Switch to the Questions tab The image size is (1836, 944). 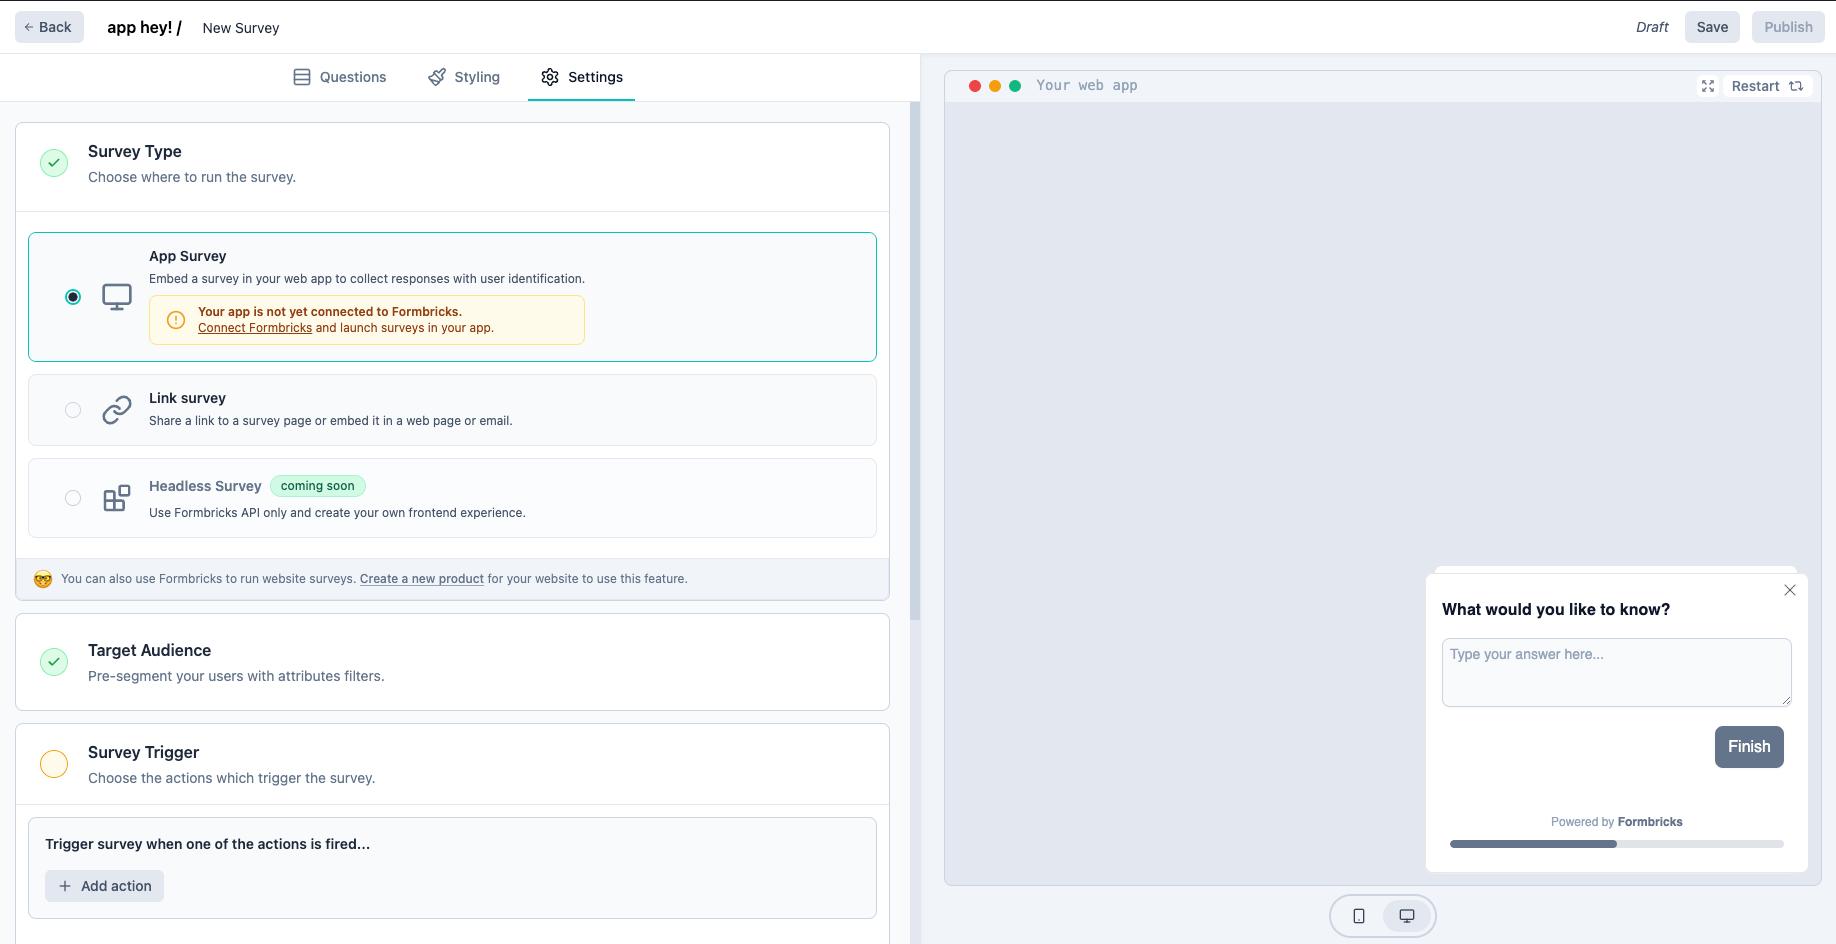(340, 77)
